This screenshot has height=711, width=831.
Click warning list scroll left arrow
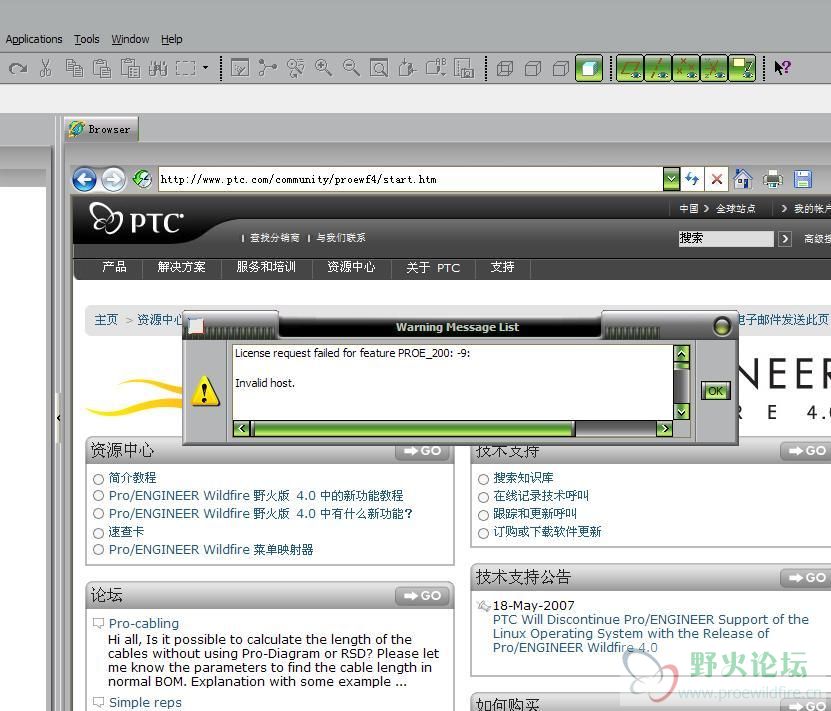coord(242,428)
